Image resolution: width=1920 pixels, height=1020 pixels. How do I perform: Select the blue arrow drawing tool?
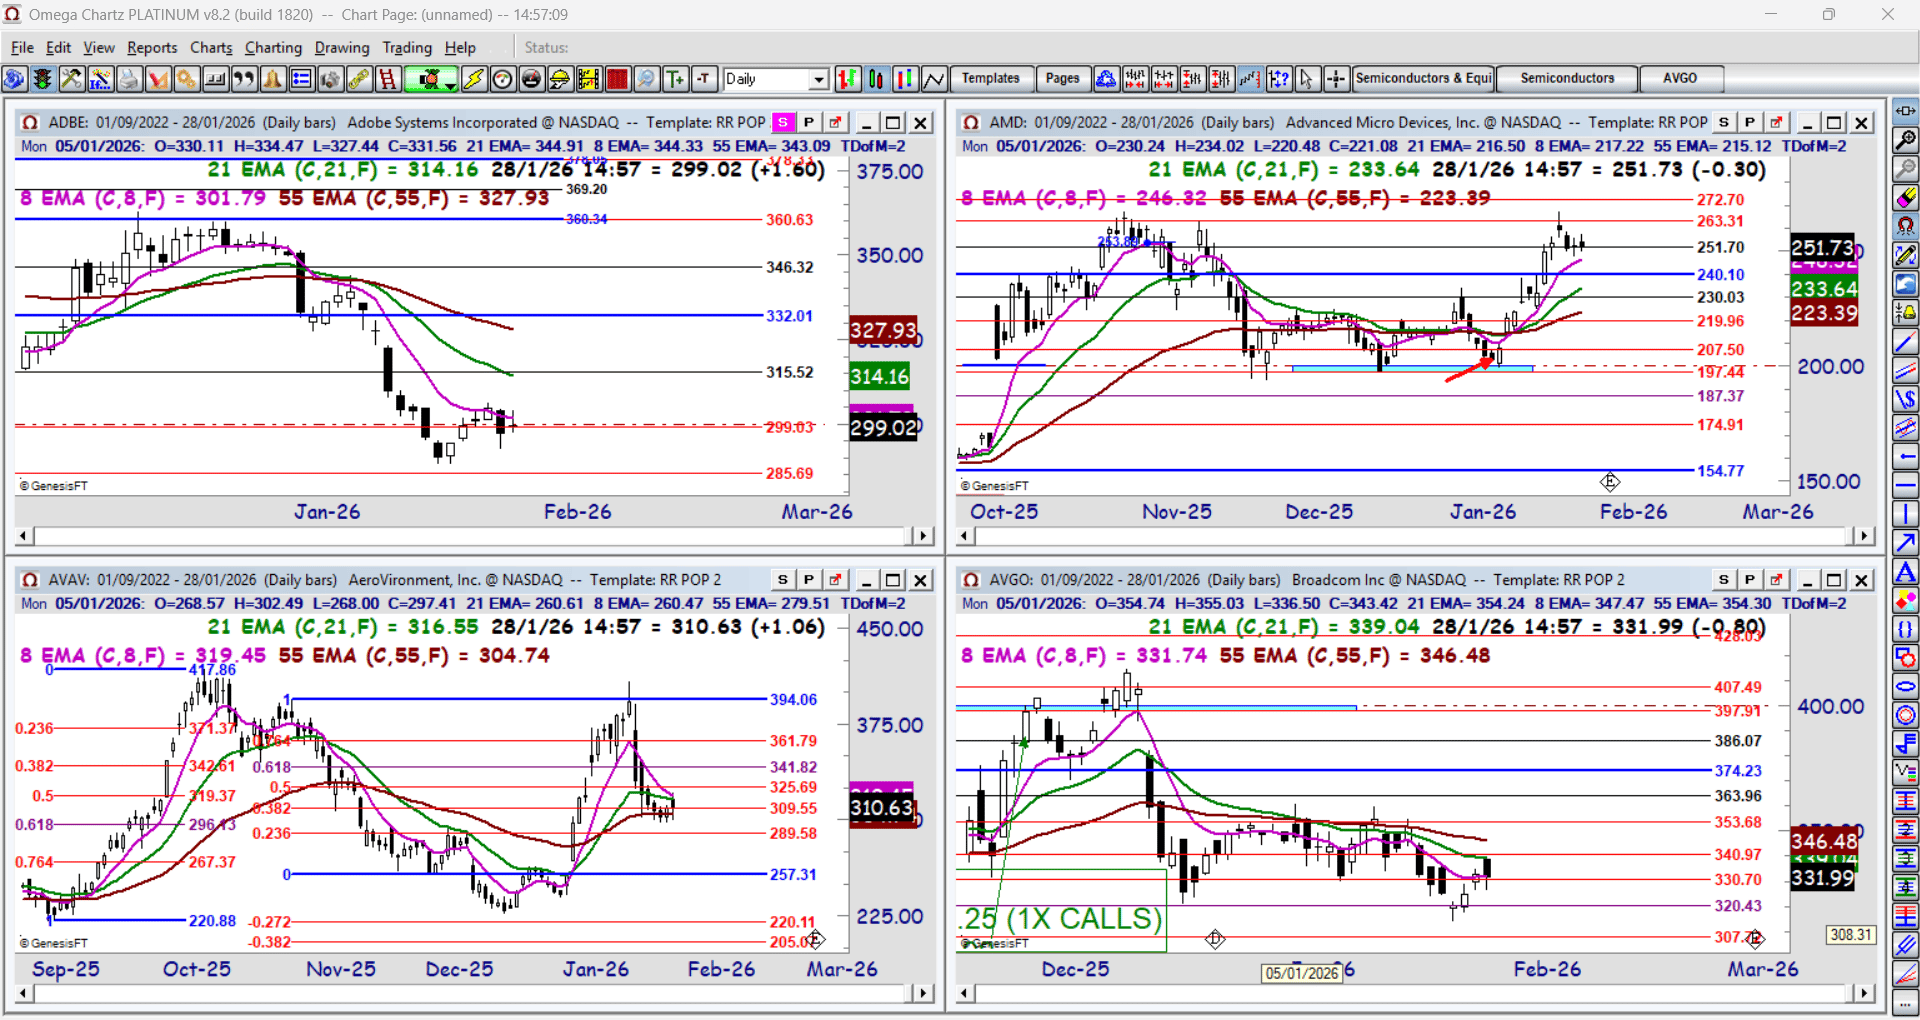[1906, 543]
